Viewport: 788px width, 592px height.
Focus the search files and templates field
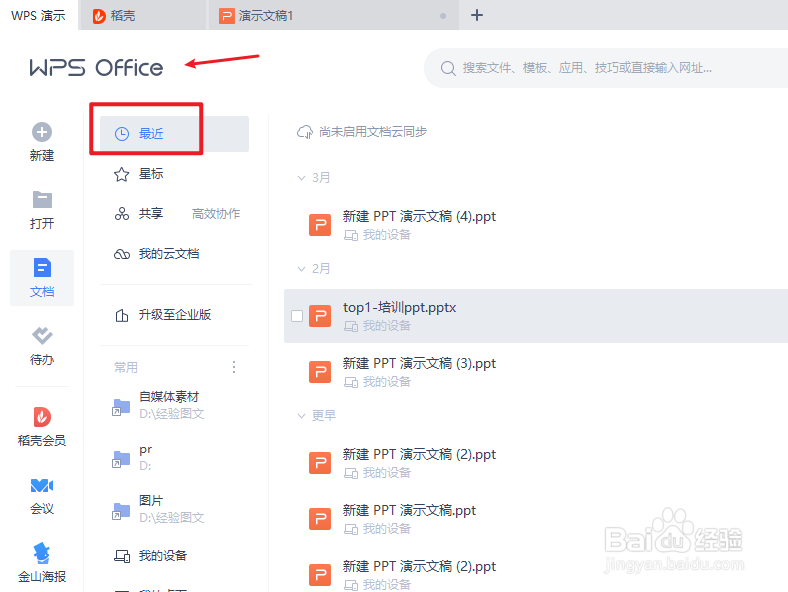point(606,68)
